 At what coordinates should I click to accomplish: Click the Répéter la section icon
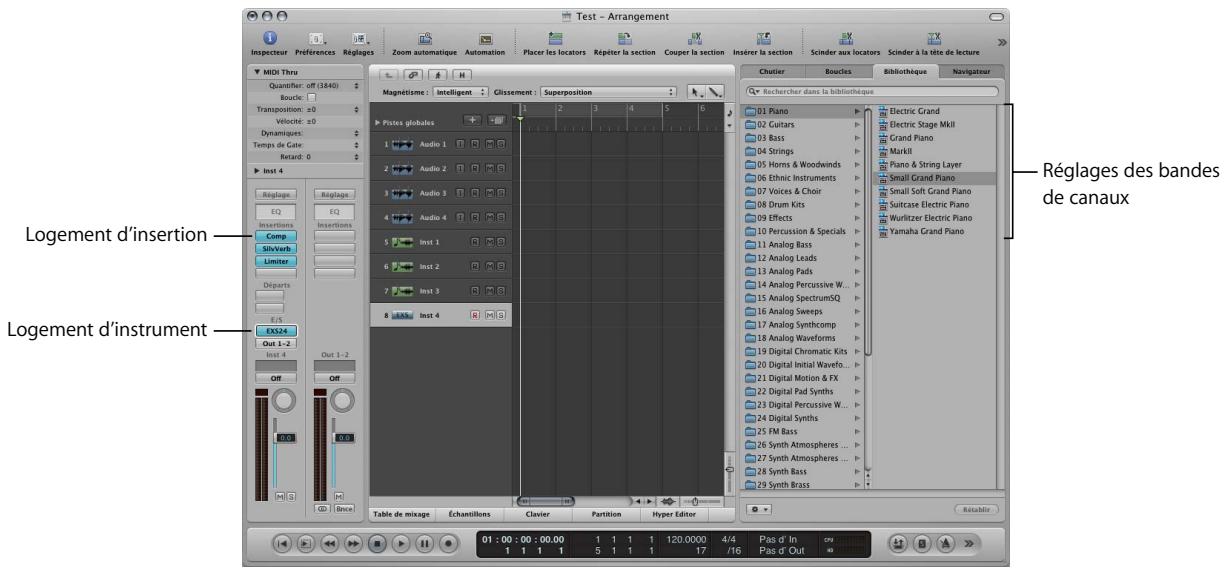pos(626,36)
